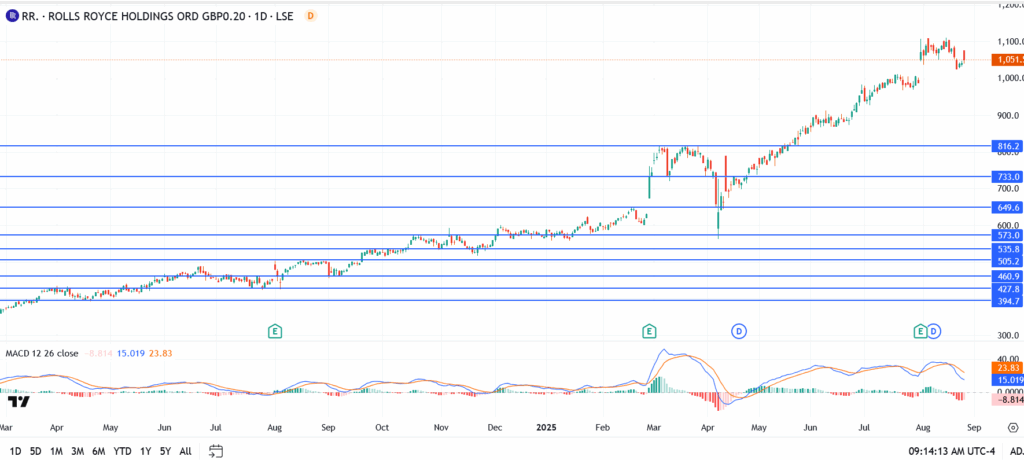Select the 1Y time range
1024x460 pixels.
146,451
